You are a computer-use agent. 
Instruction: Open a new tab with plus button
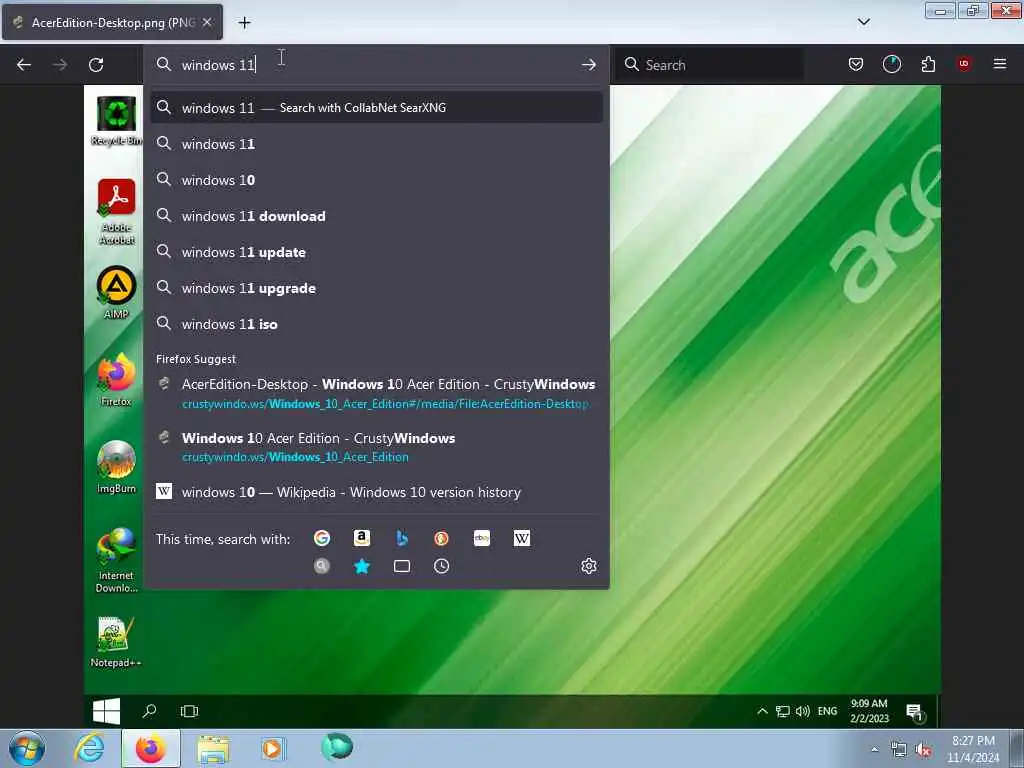tap(244, 23)
